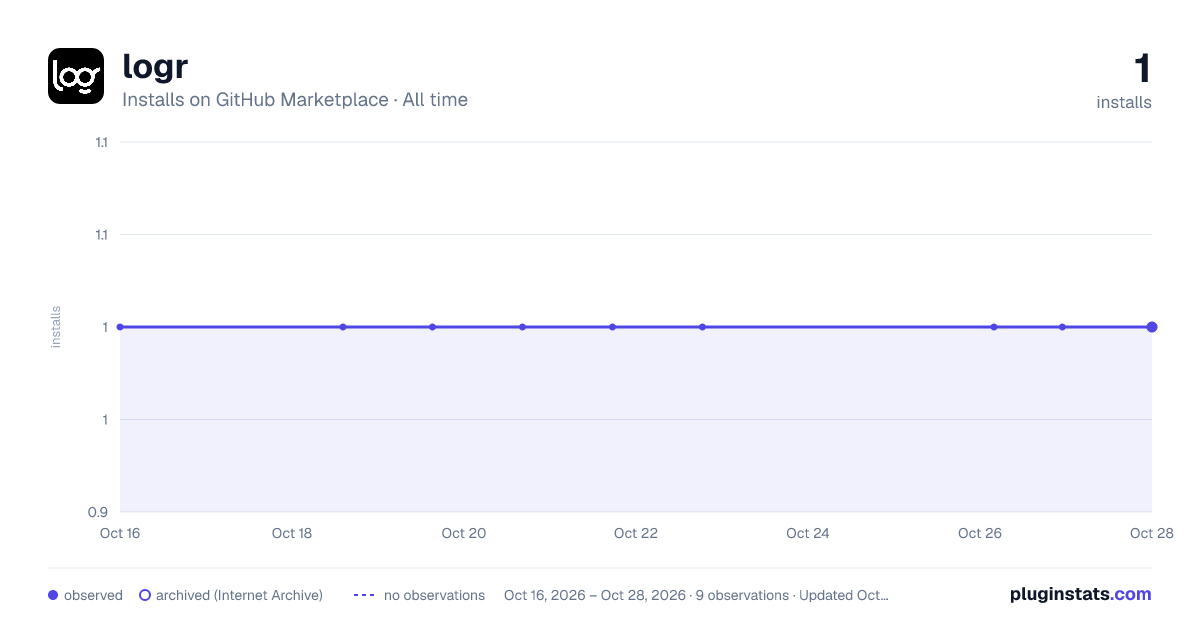Open the pluginstats.com link
This screenshot has height=630, width=1200.
[x=1081, y=594]
